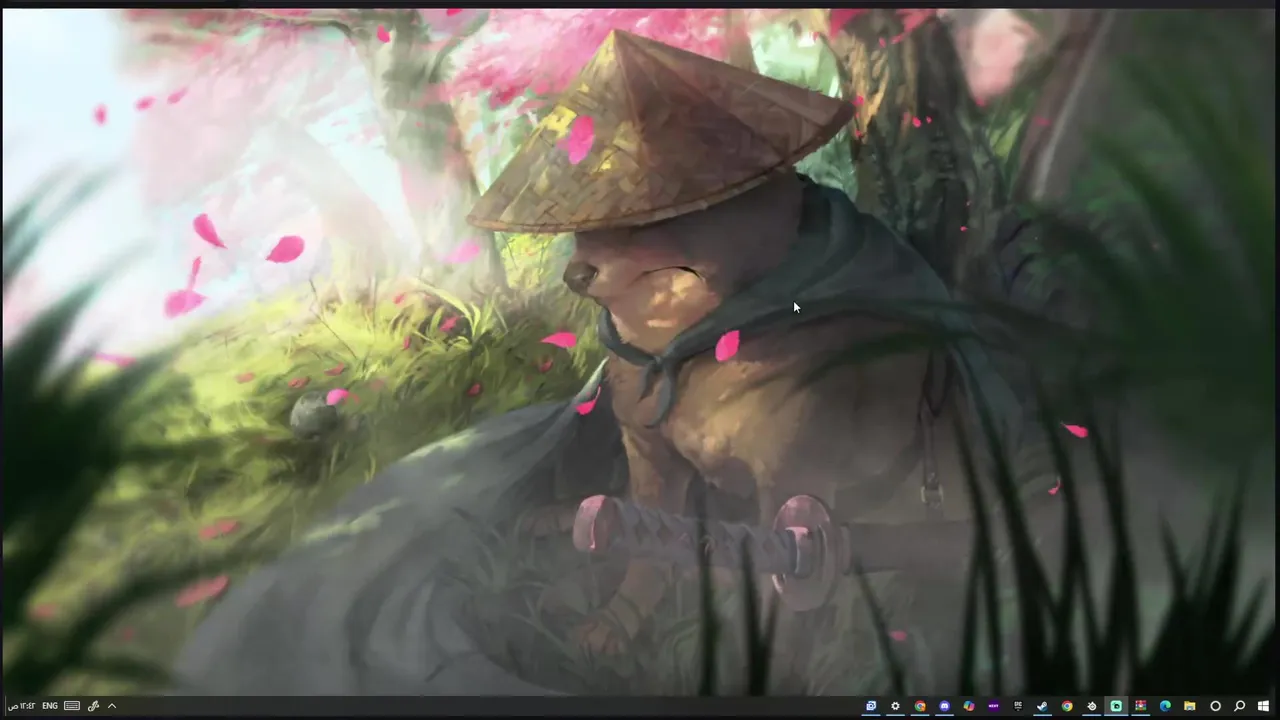Launch Cortana circle icon
The image size is (1280, 720).
(x=1215, y=706)
